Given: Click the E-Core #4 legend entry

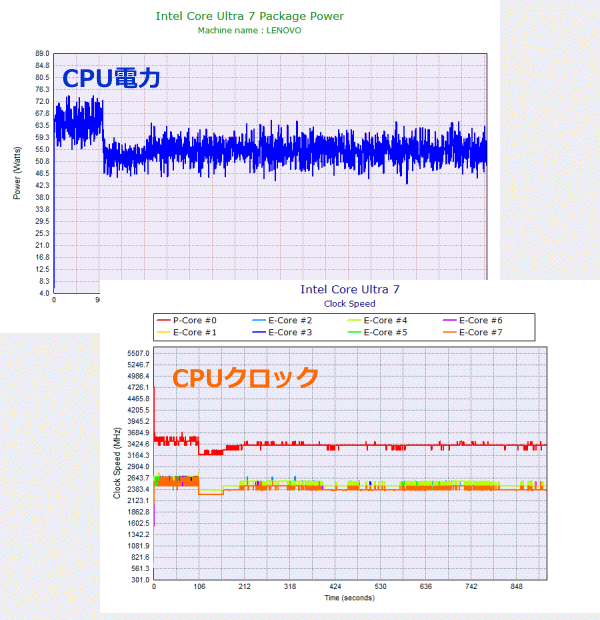Looking at the screenshot, I should (377, 320).
